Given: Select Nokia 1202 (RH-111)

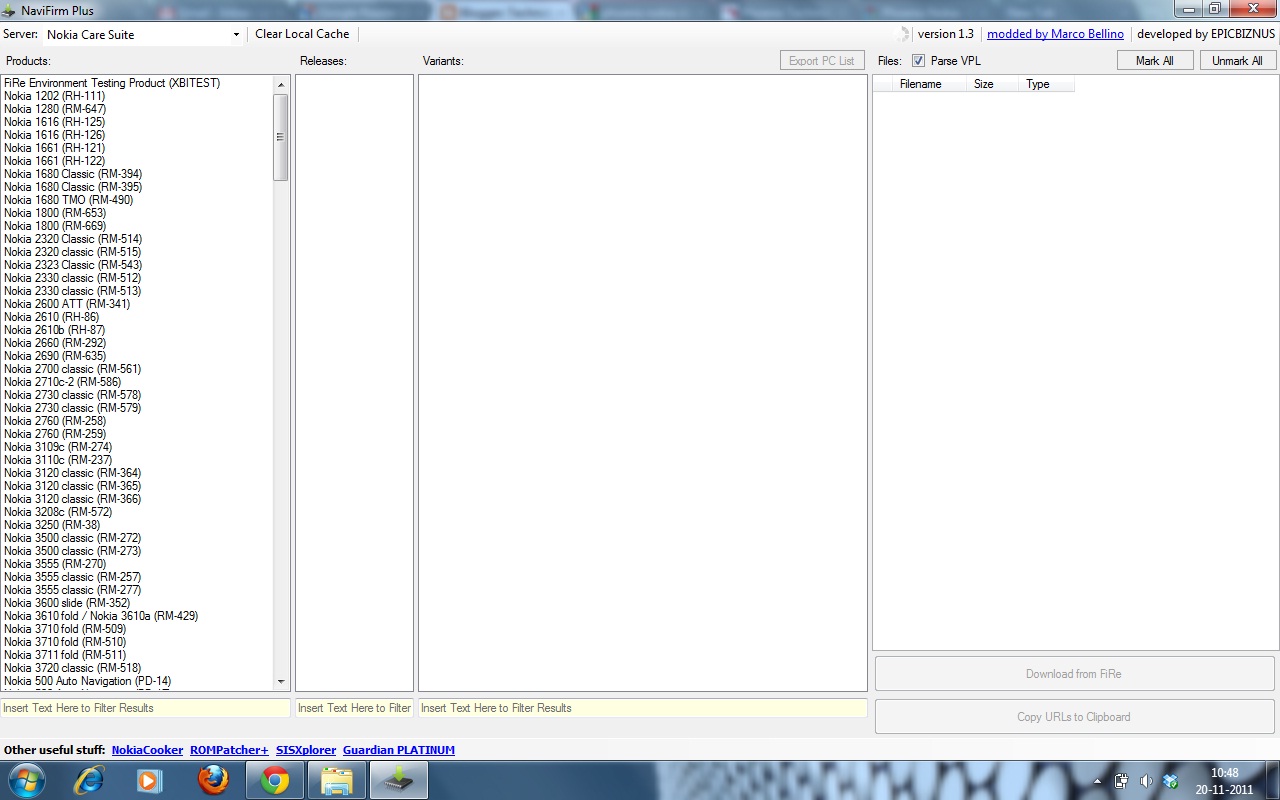Looking at the screenshot, I should [54, 96].
